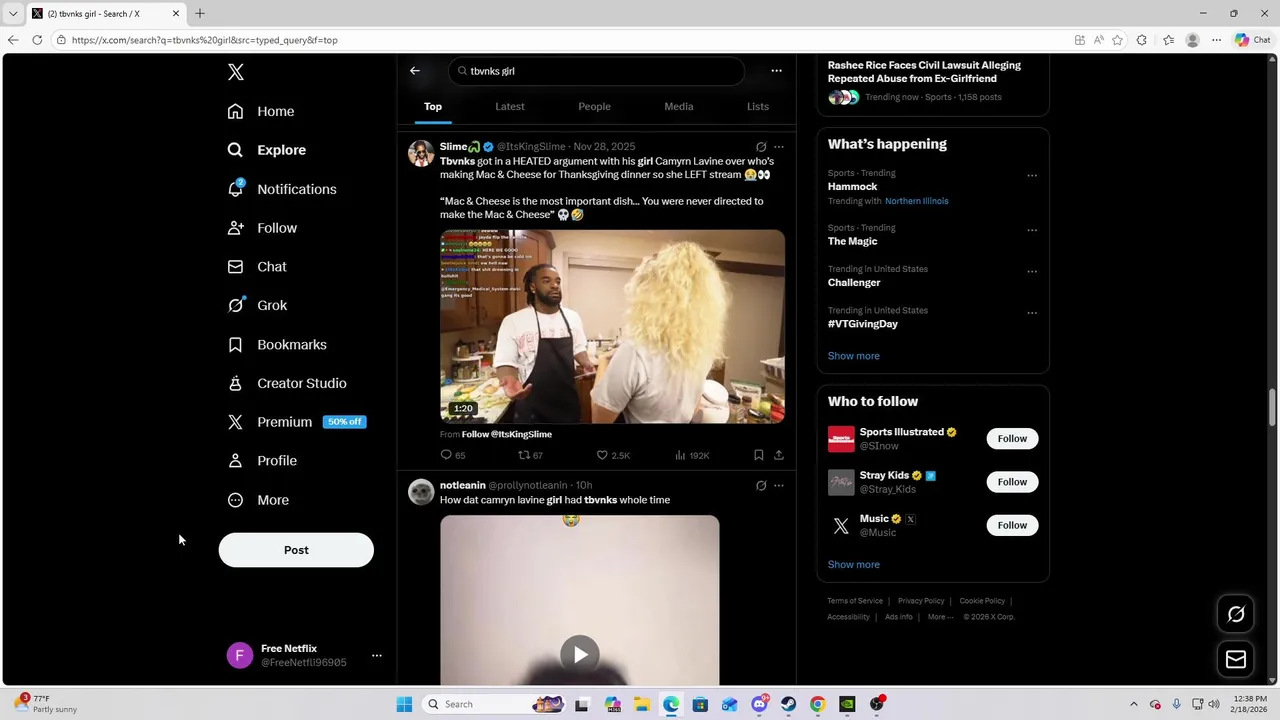Screen dimensions: 1280x720
Task: Open Privacy Policy link
Action: tap(921, 601)
